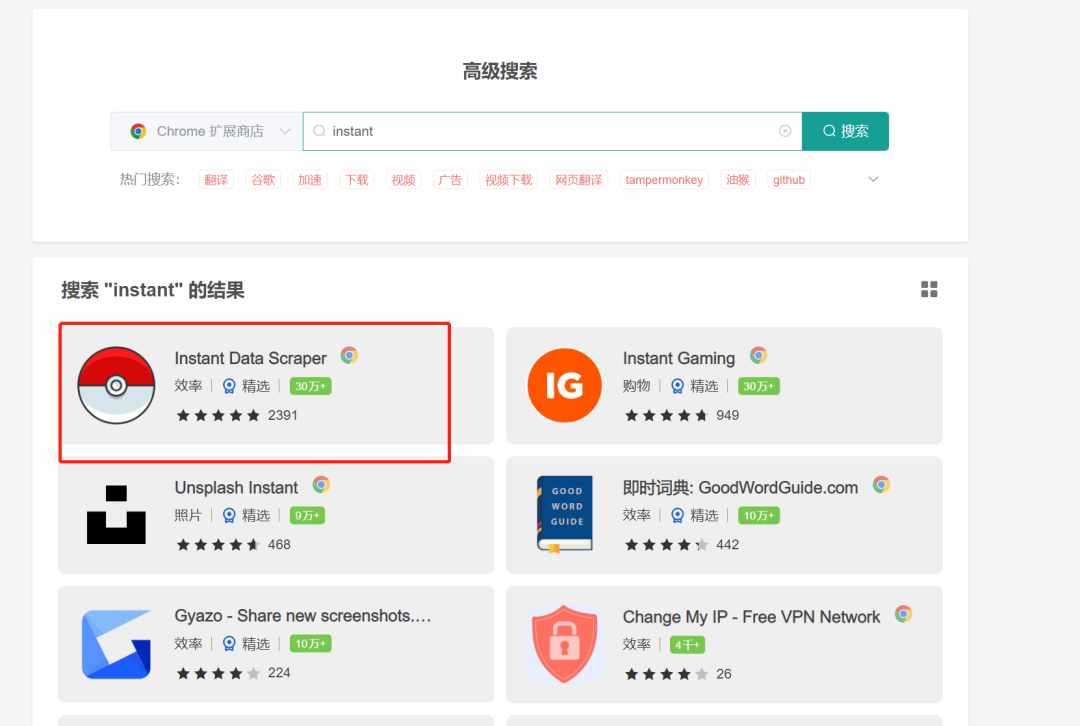Clear the search field with the circle icon

point(785,131)
